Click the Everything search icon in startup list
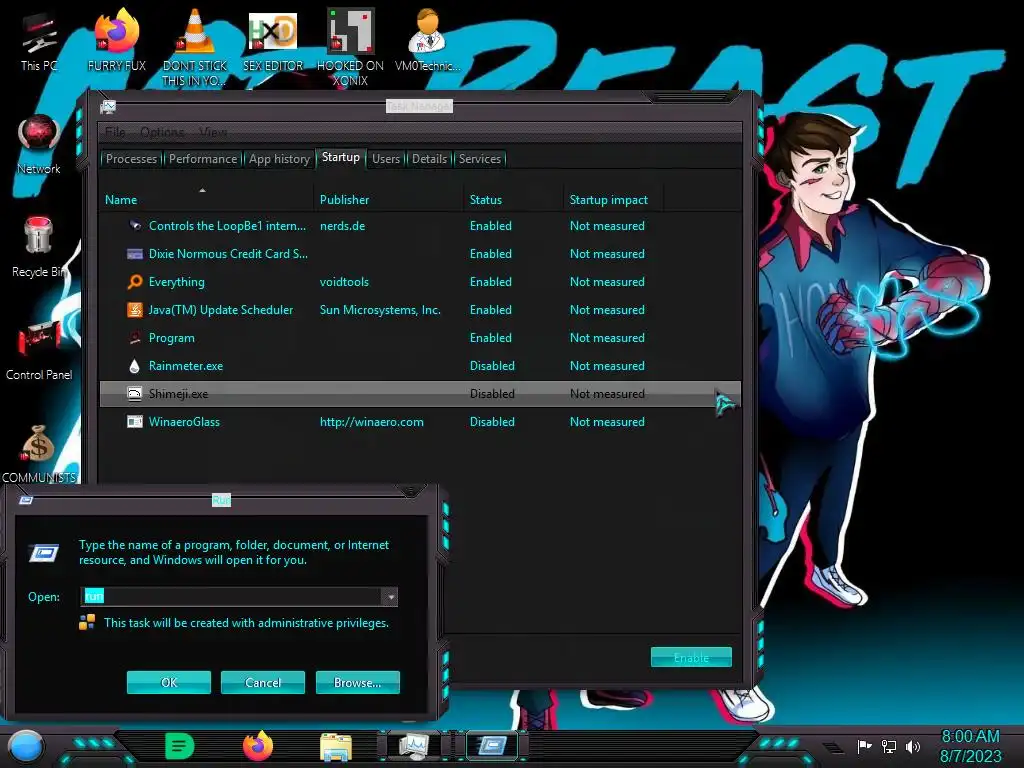 (x=135, y=281)
